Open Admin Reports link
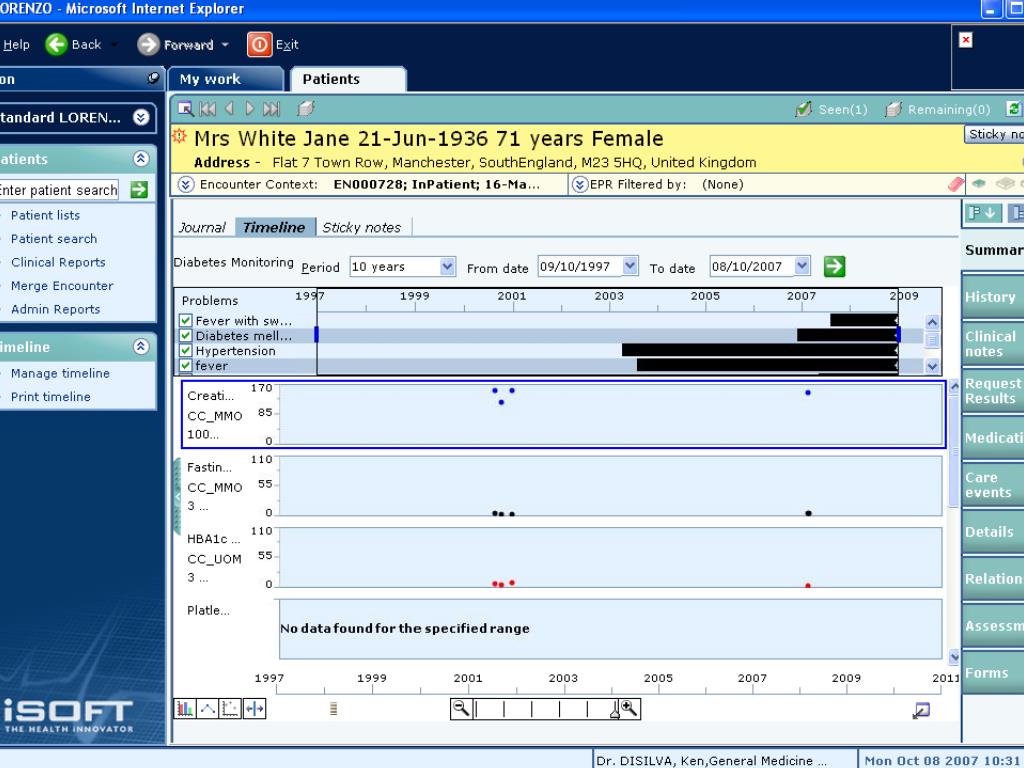The height and width of the screenshot is (768, 1024). tap(56, 309)
